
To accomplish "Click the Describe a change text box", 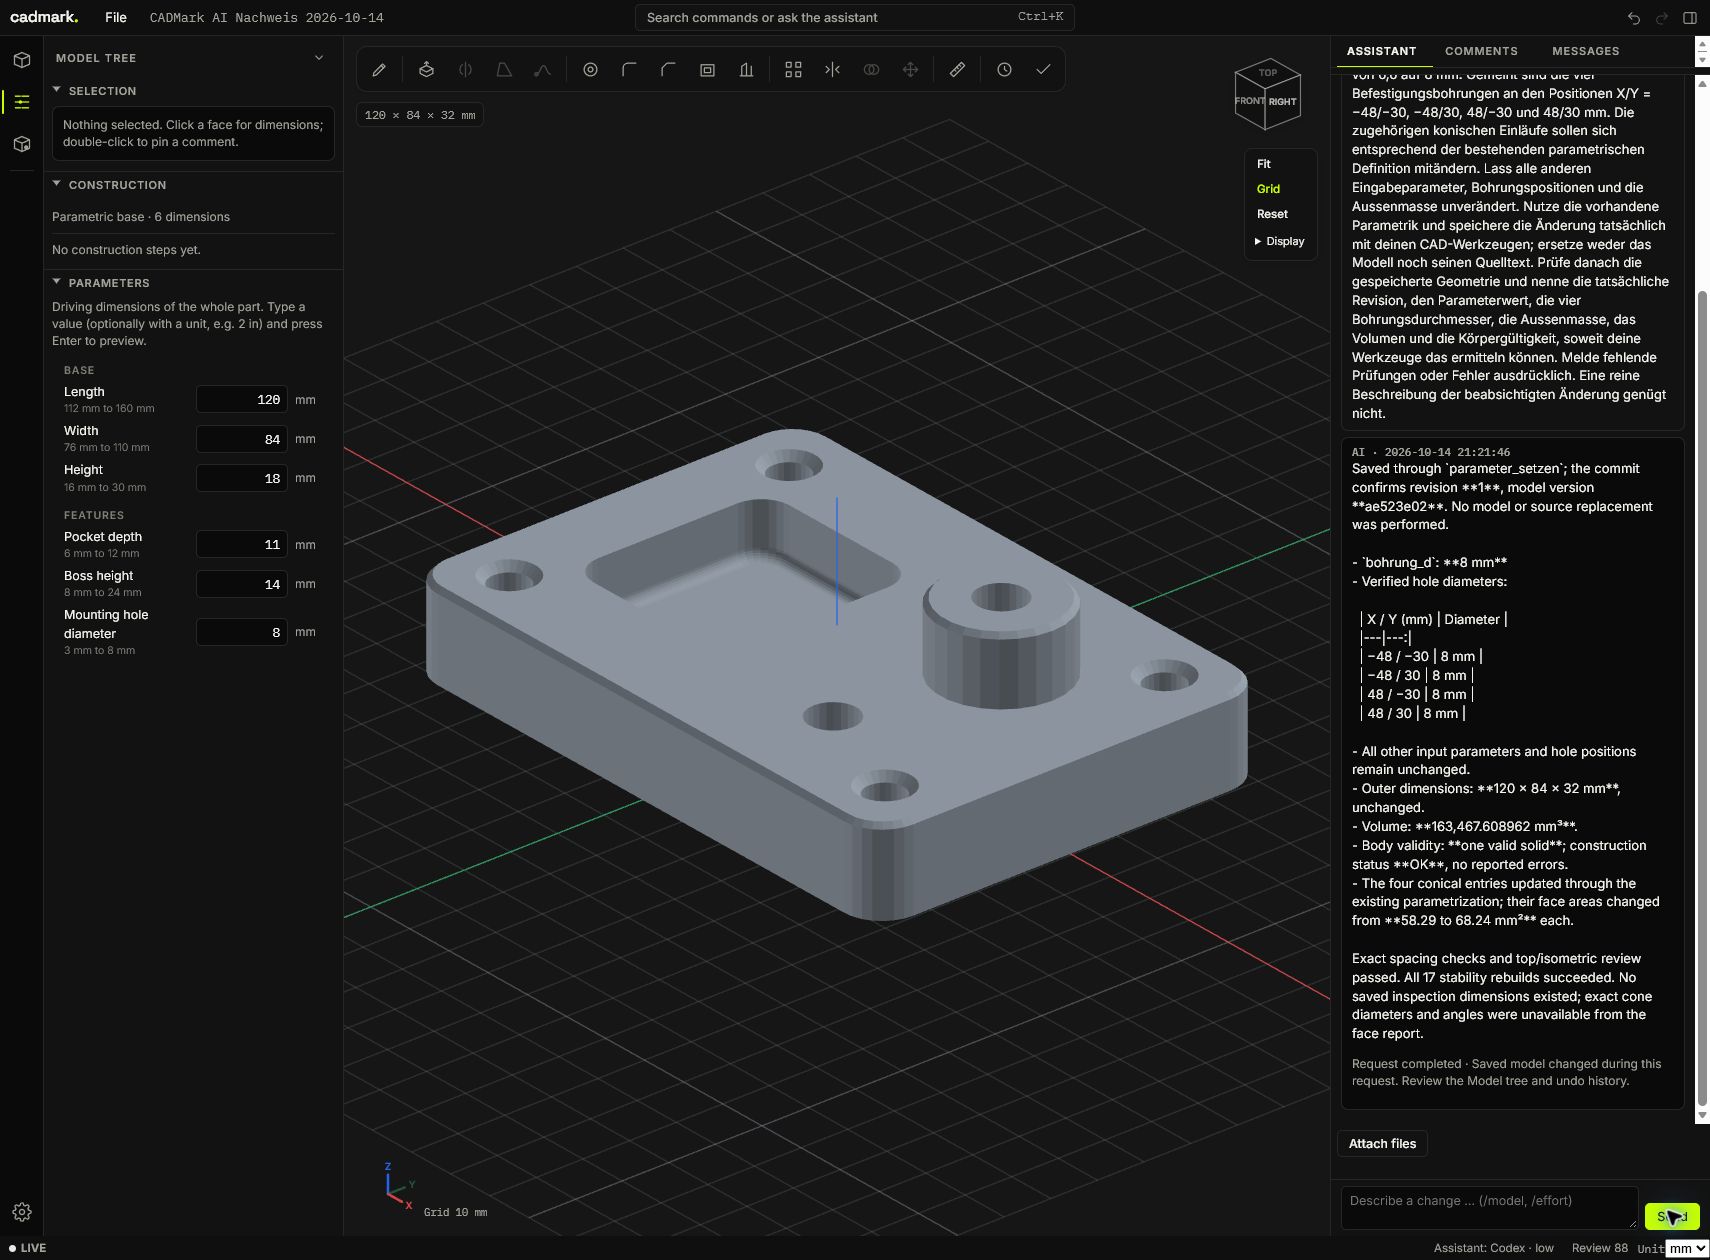I will coord(1489,1208).
